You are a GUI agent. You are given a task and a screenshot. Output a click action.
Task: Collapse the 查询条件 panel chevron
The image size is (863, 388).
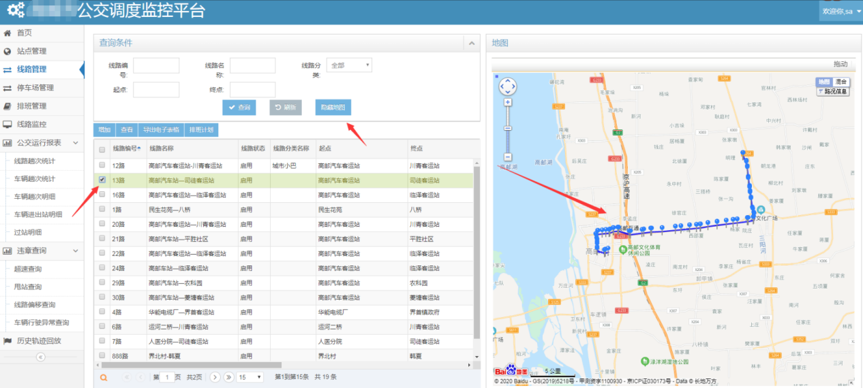coord(471,43)
